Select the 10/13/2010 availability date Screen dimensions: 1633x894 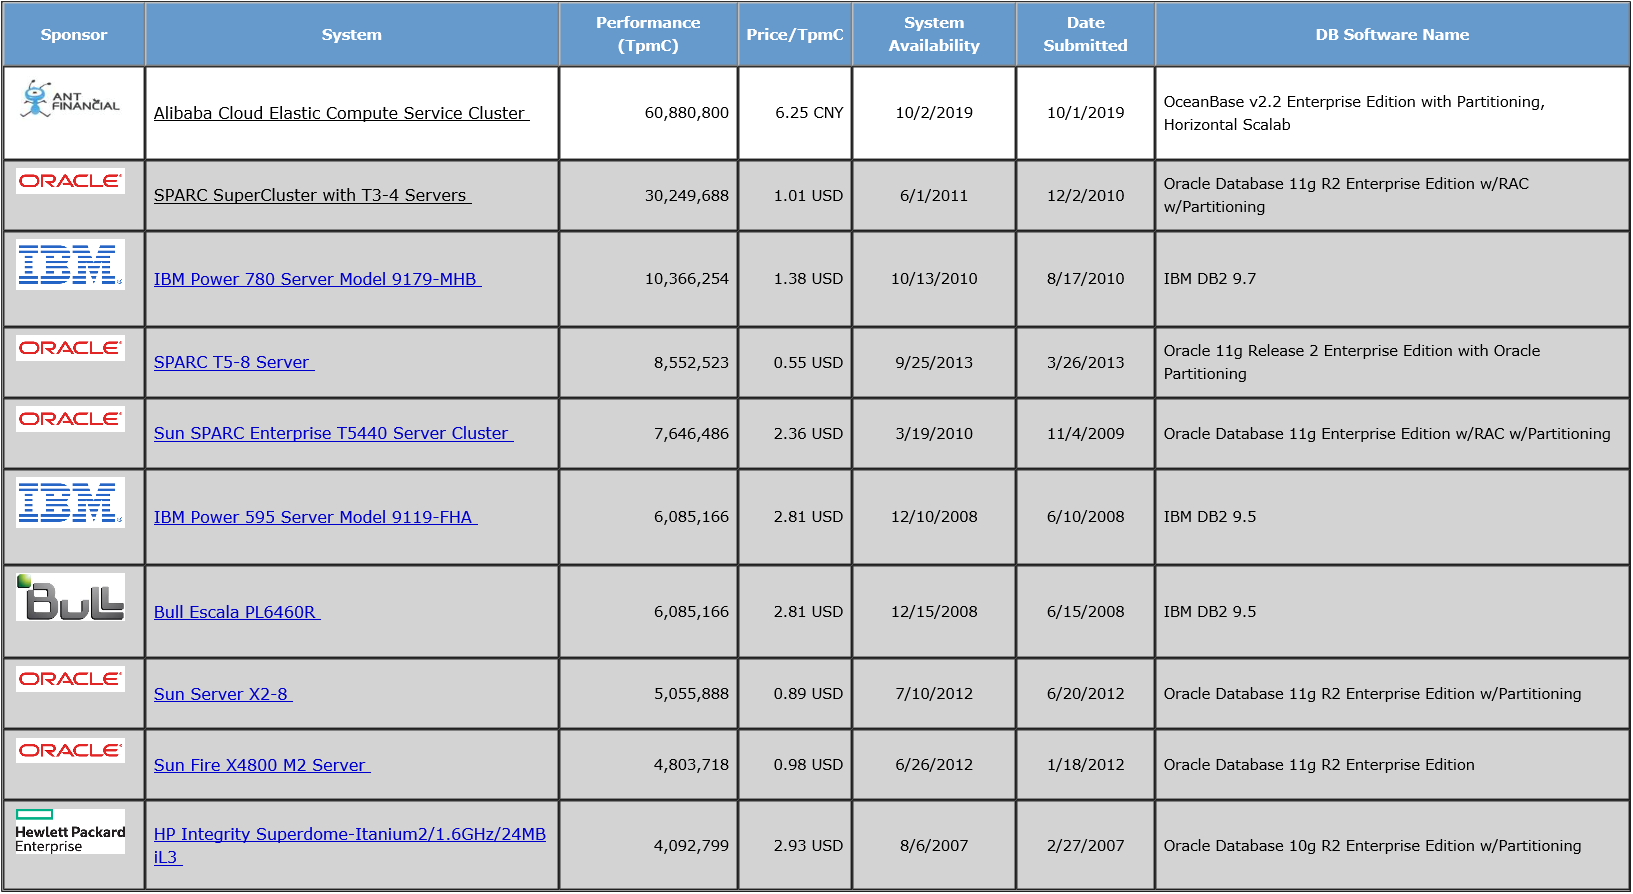click(934, 279)
